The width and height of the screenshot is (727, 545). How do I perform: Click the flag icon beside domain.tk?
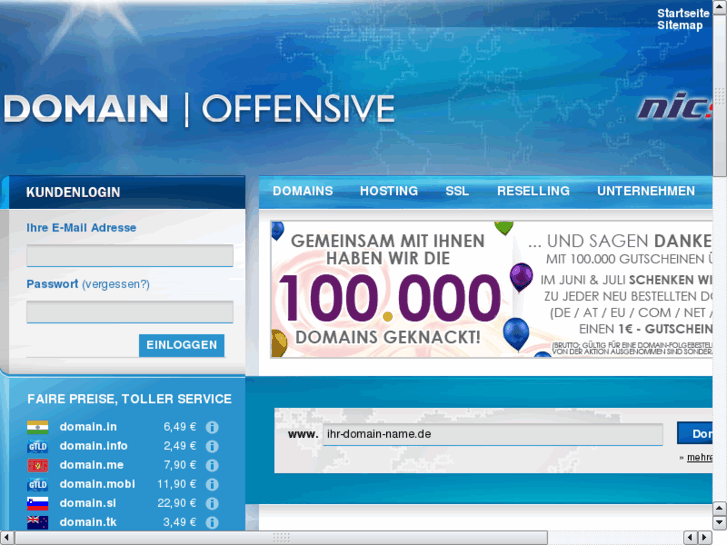[38, 523]
